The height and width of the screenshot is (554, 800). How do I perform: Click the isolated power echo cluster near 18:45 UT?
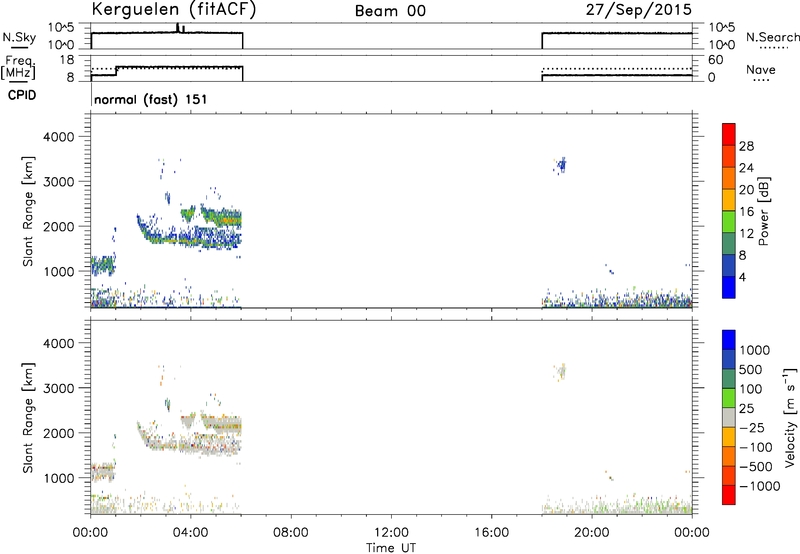pos(561,165)
